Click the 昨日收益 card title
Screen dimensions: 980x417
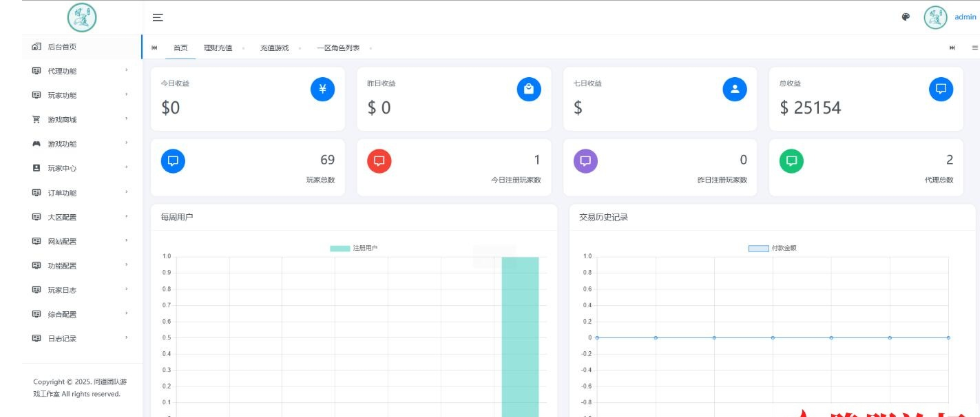click(381, 84)
